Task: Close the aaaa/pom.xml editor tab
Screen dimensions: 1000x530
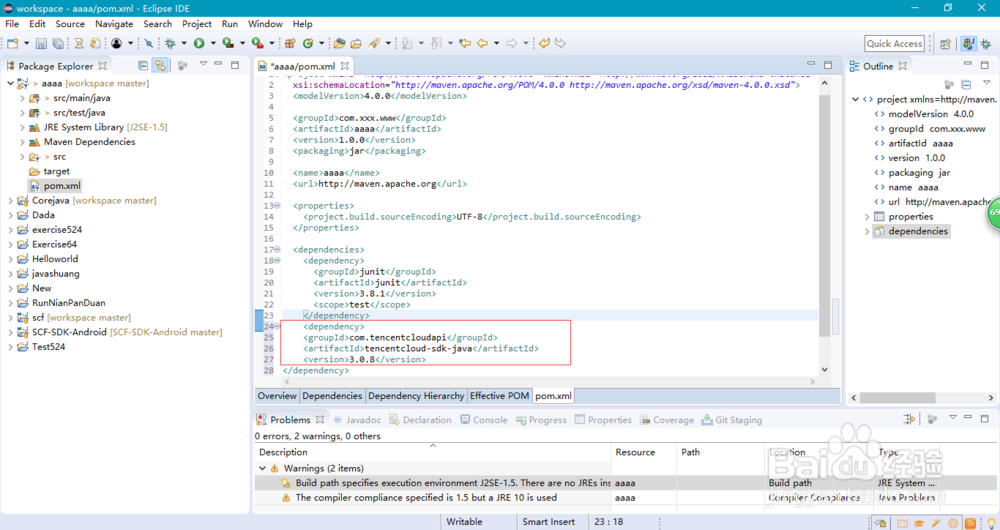Action: [344, 66]
